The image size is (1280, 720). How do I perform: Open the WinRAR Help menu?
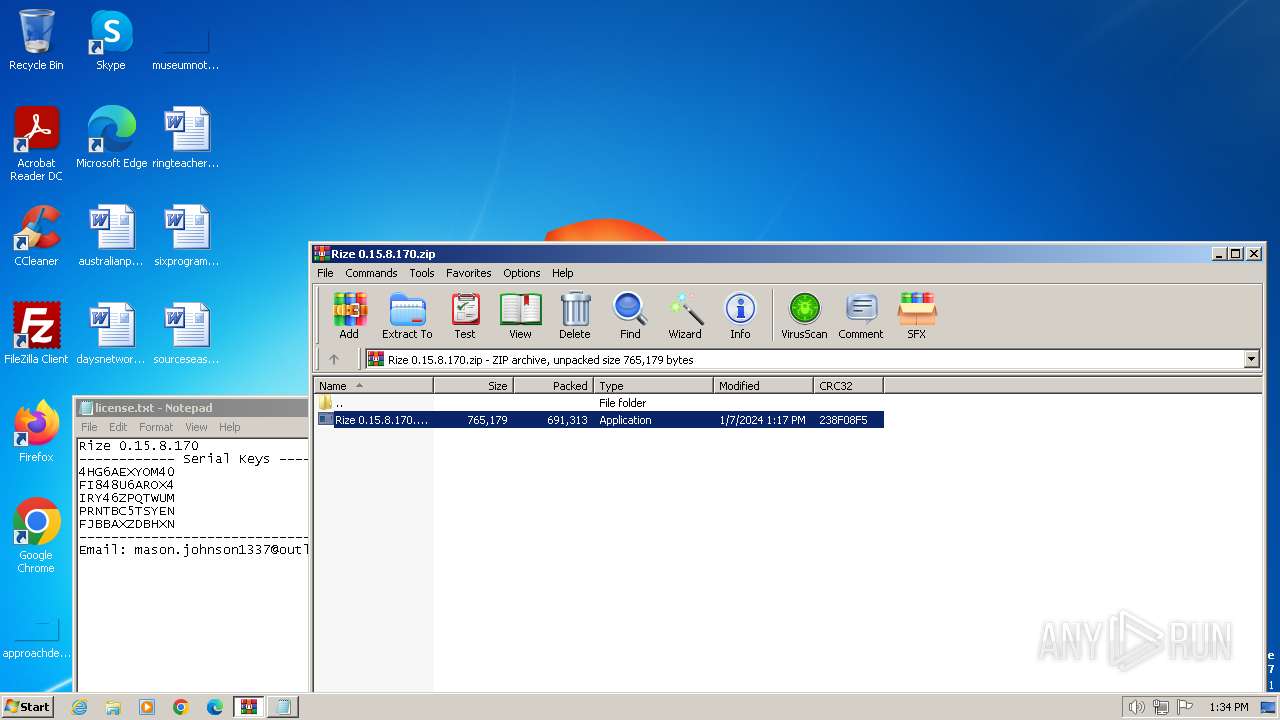[x=563, y=273]
